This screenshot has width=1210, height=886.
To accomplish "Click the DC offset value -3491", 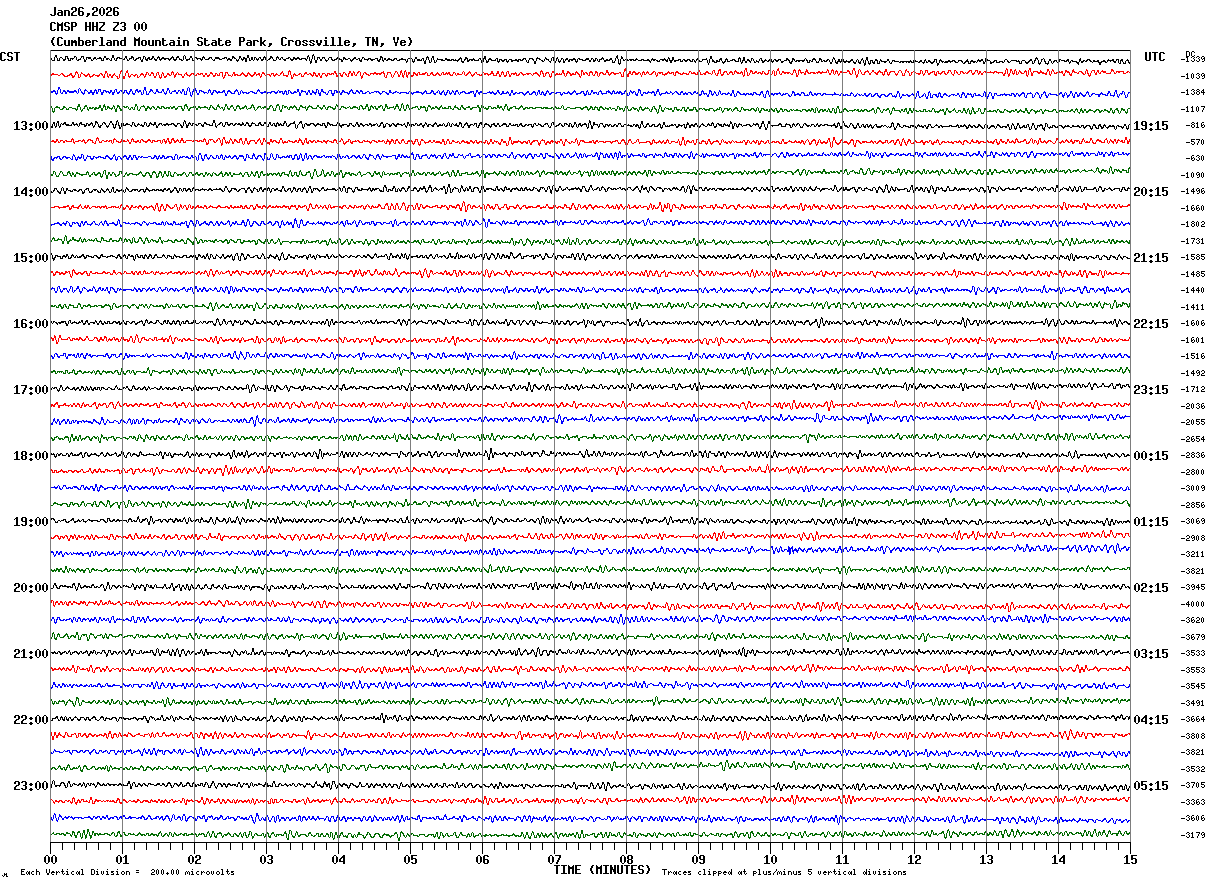I will point(1194,703).
